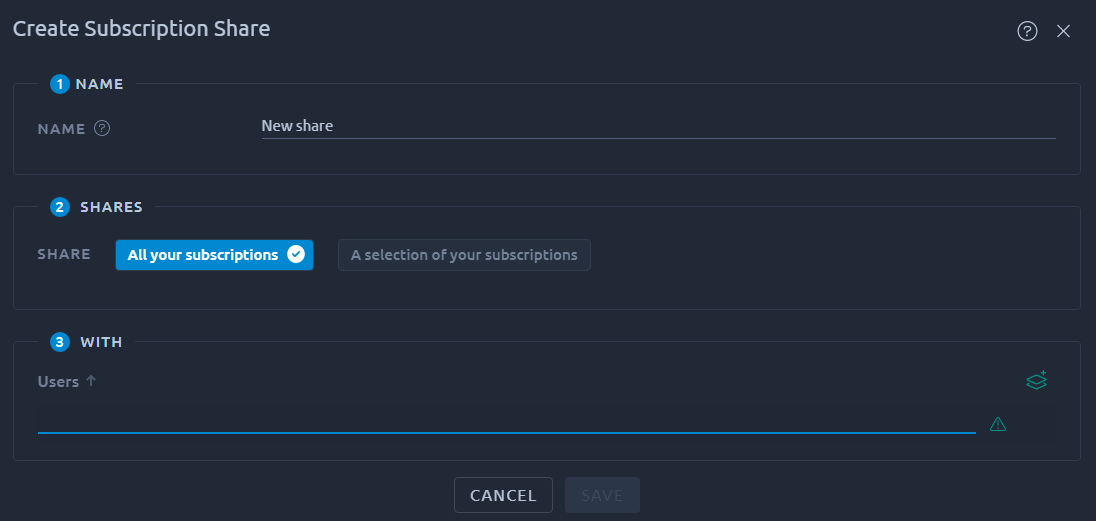Click the SAVE button
The height and width of the screenshot is (521, 1096).
[x=602, y=495]
